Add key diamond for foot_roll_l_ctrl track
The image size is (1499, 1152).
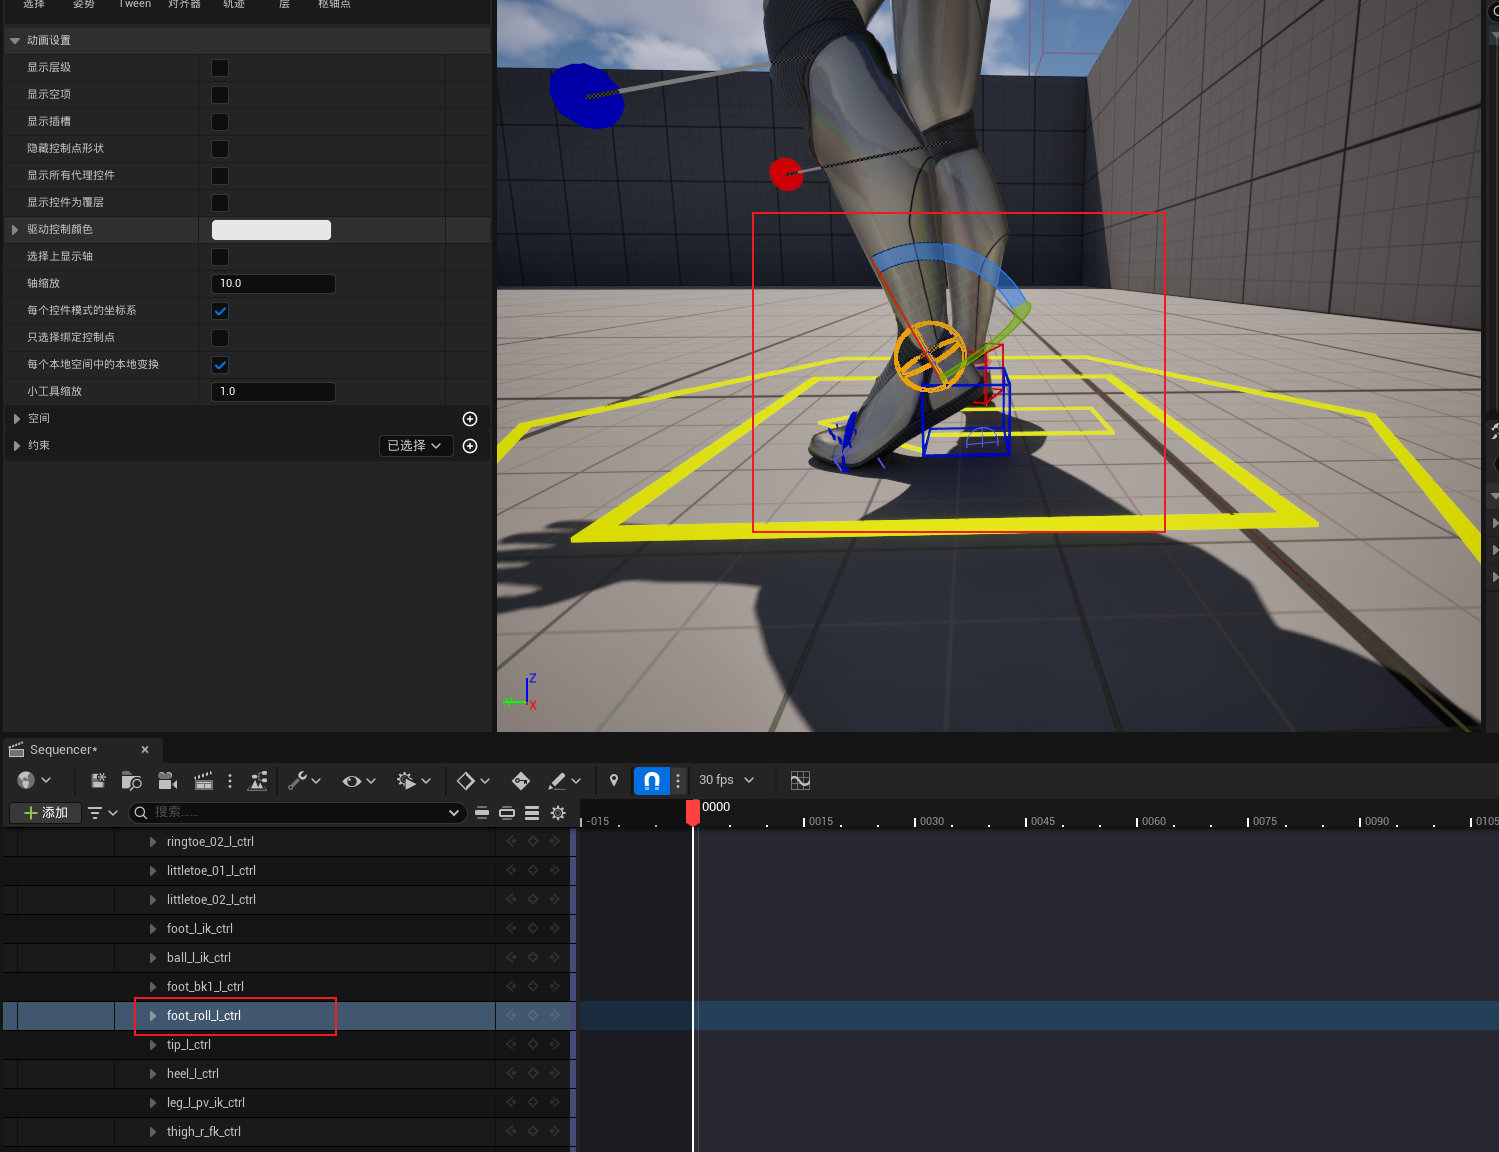pyautogui.click(x=533, y=1015)
